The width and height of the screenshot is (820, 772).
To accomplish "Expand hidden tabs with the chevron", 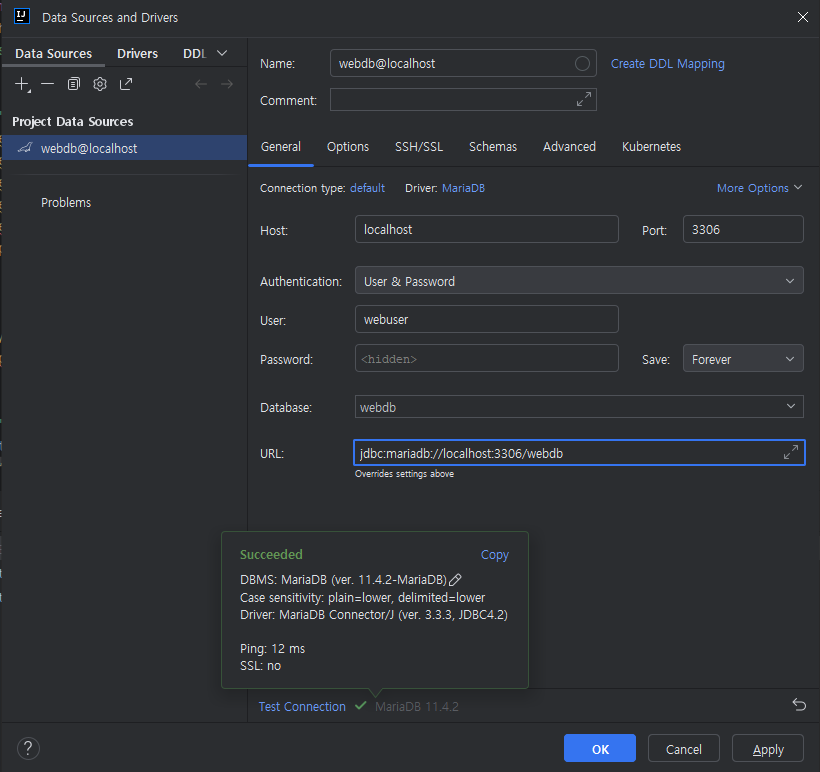I will click(222, 53).
